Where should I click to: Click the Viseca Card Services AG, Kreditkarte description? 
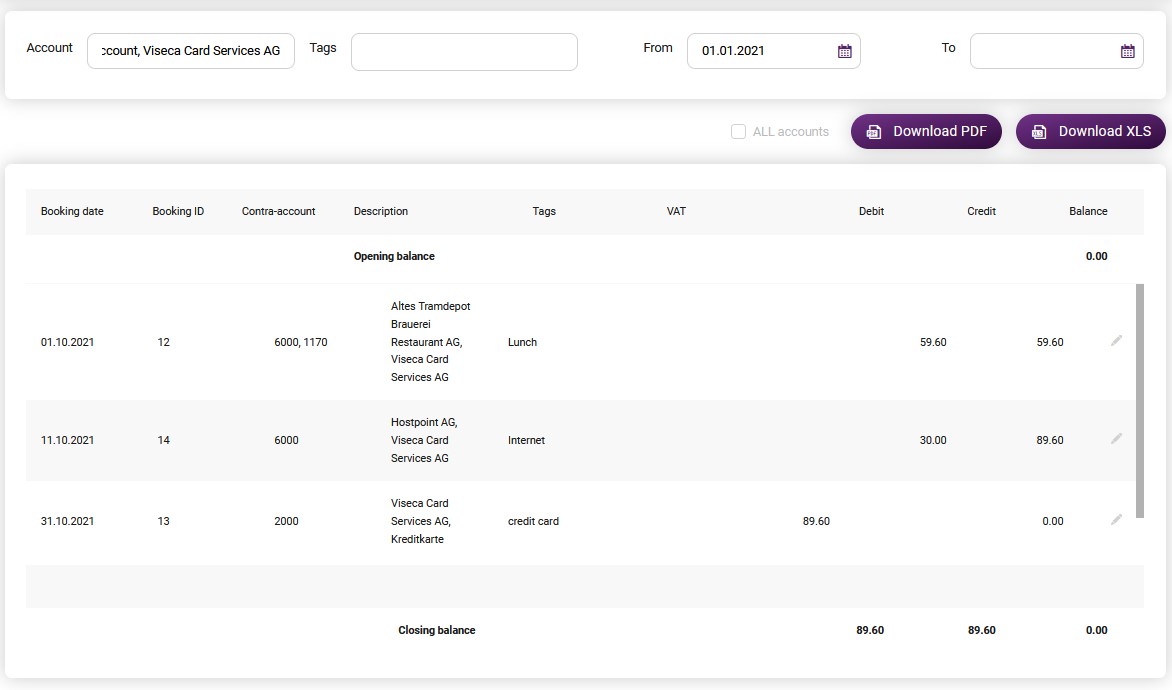(x=421, y=521)
